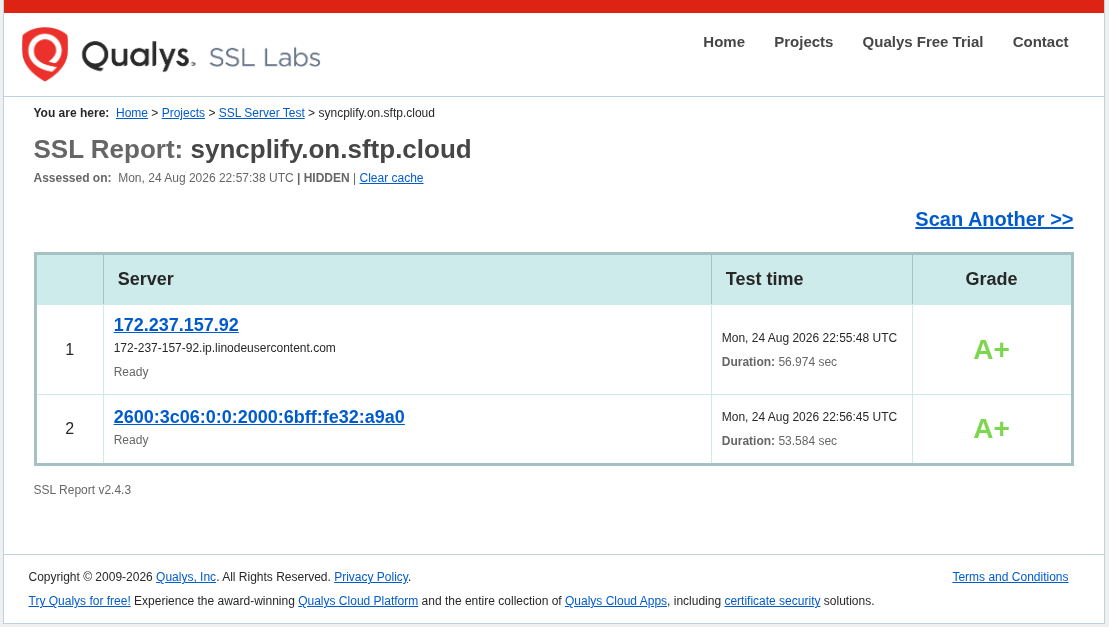
Task: Click test time Mon, 24 Aug 2026 22:55:48 UTC
Action: click(x=809, y=338)
